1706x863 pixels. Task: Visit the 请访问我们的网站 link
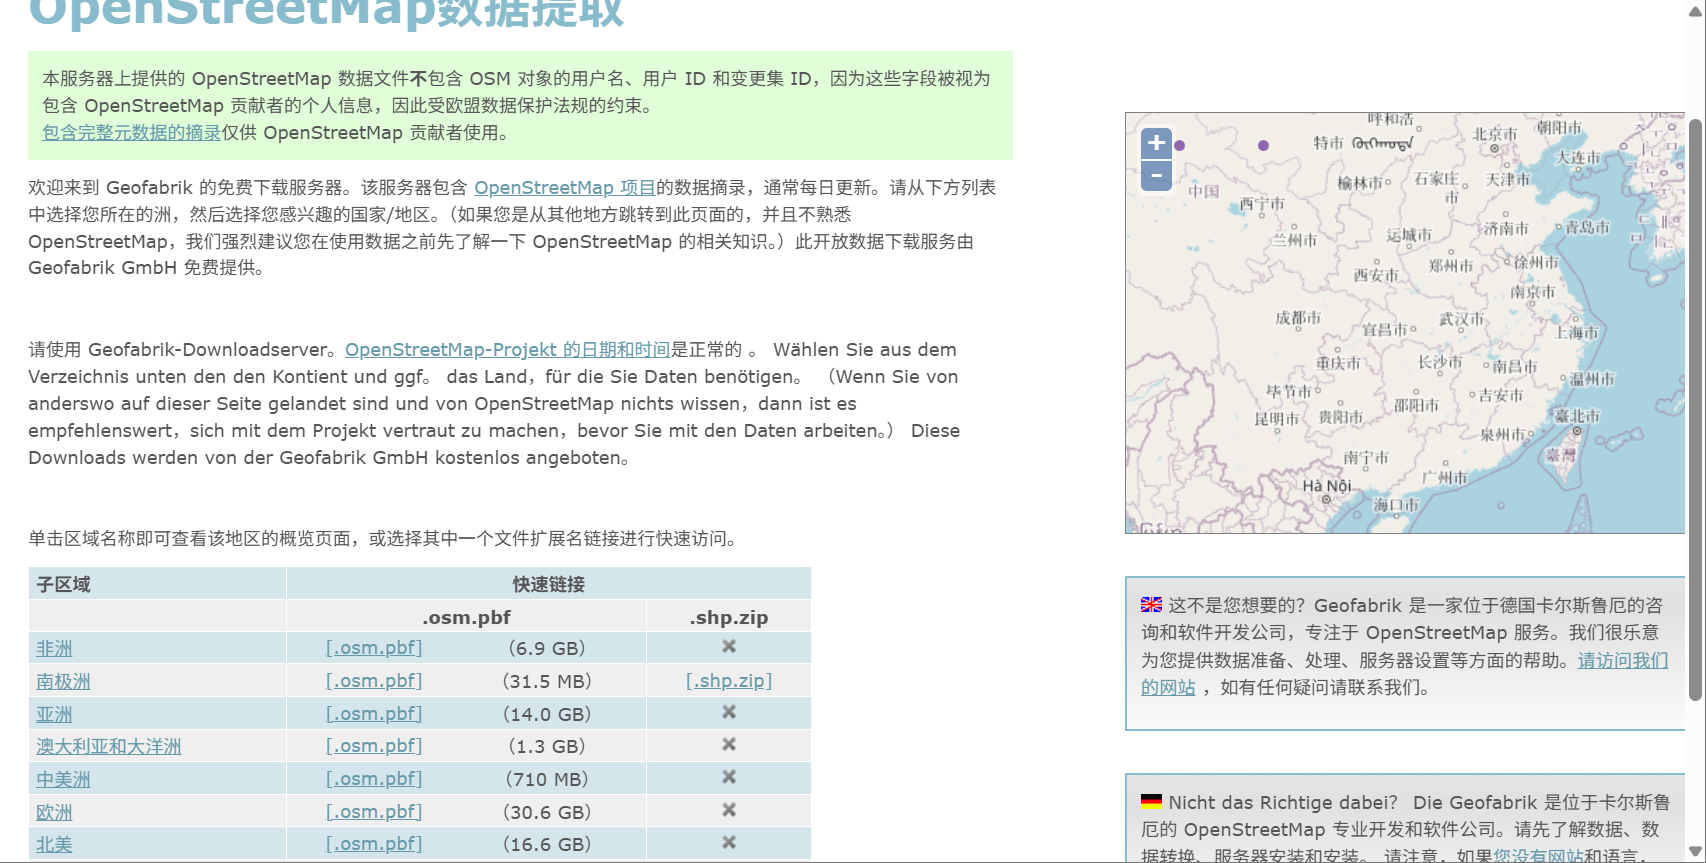click(1623, 661)
